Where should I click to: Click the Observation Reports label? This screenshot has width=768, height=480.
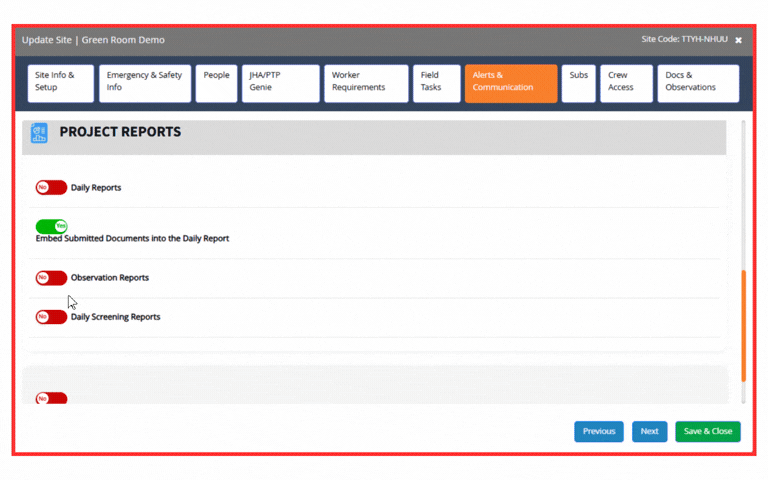110,278
